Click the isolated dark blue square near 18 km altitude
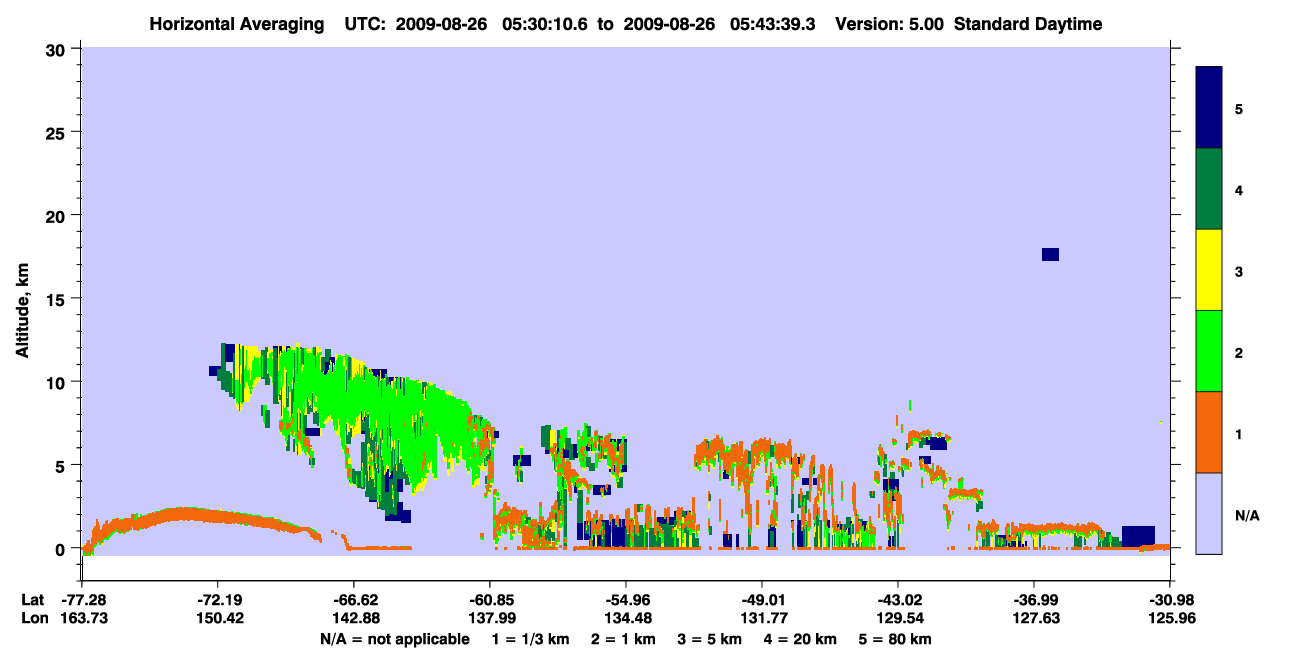The image size is (1300, 667). pos(1050,254)
